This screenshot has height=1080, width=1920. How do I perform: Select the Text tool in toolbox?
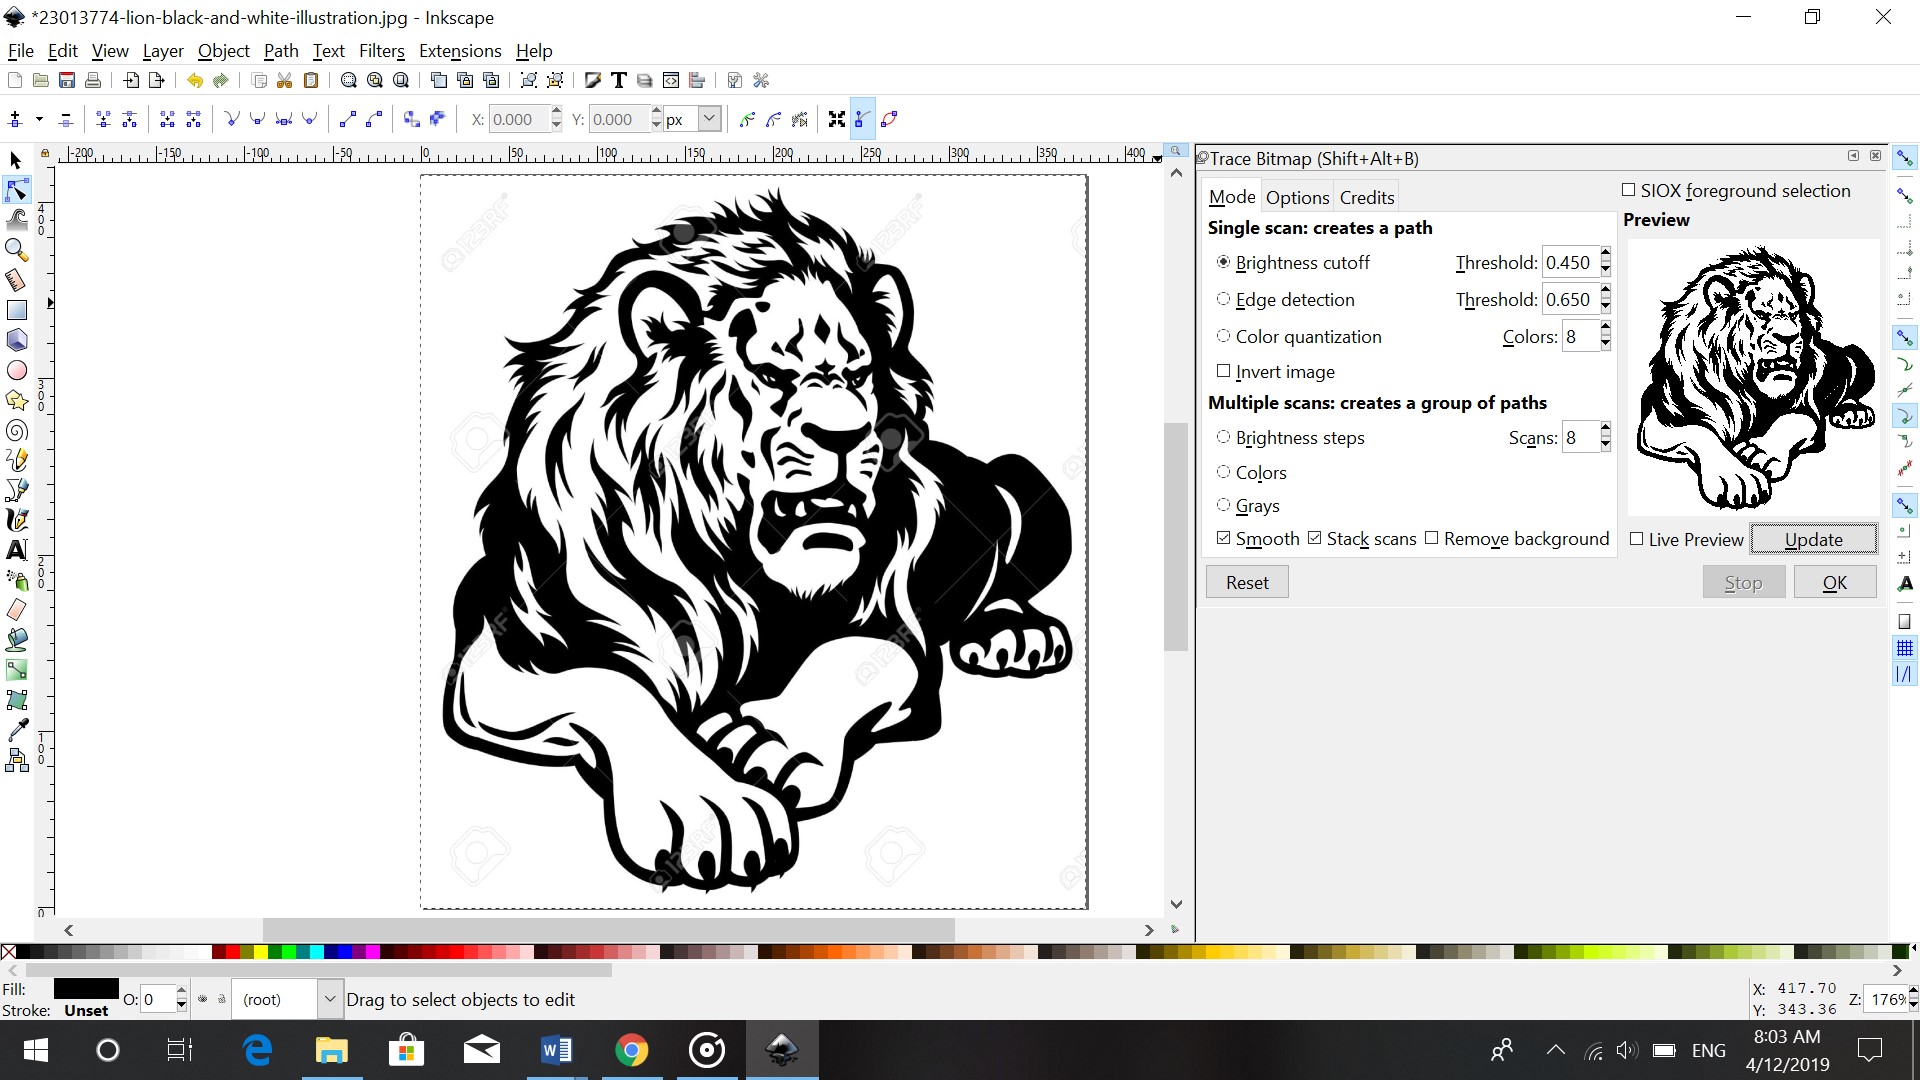[x=16, y=550]
